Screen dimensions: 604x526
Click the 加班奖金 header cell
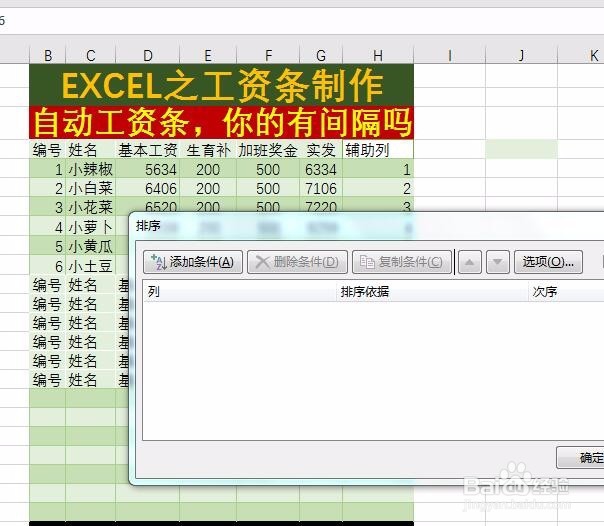(x=268, y=150)
